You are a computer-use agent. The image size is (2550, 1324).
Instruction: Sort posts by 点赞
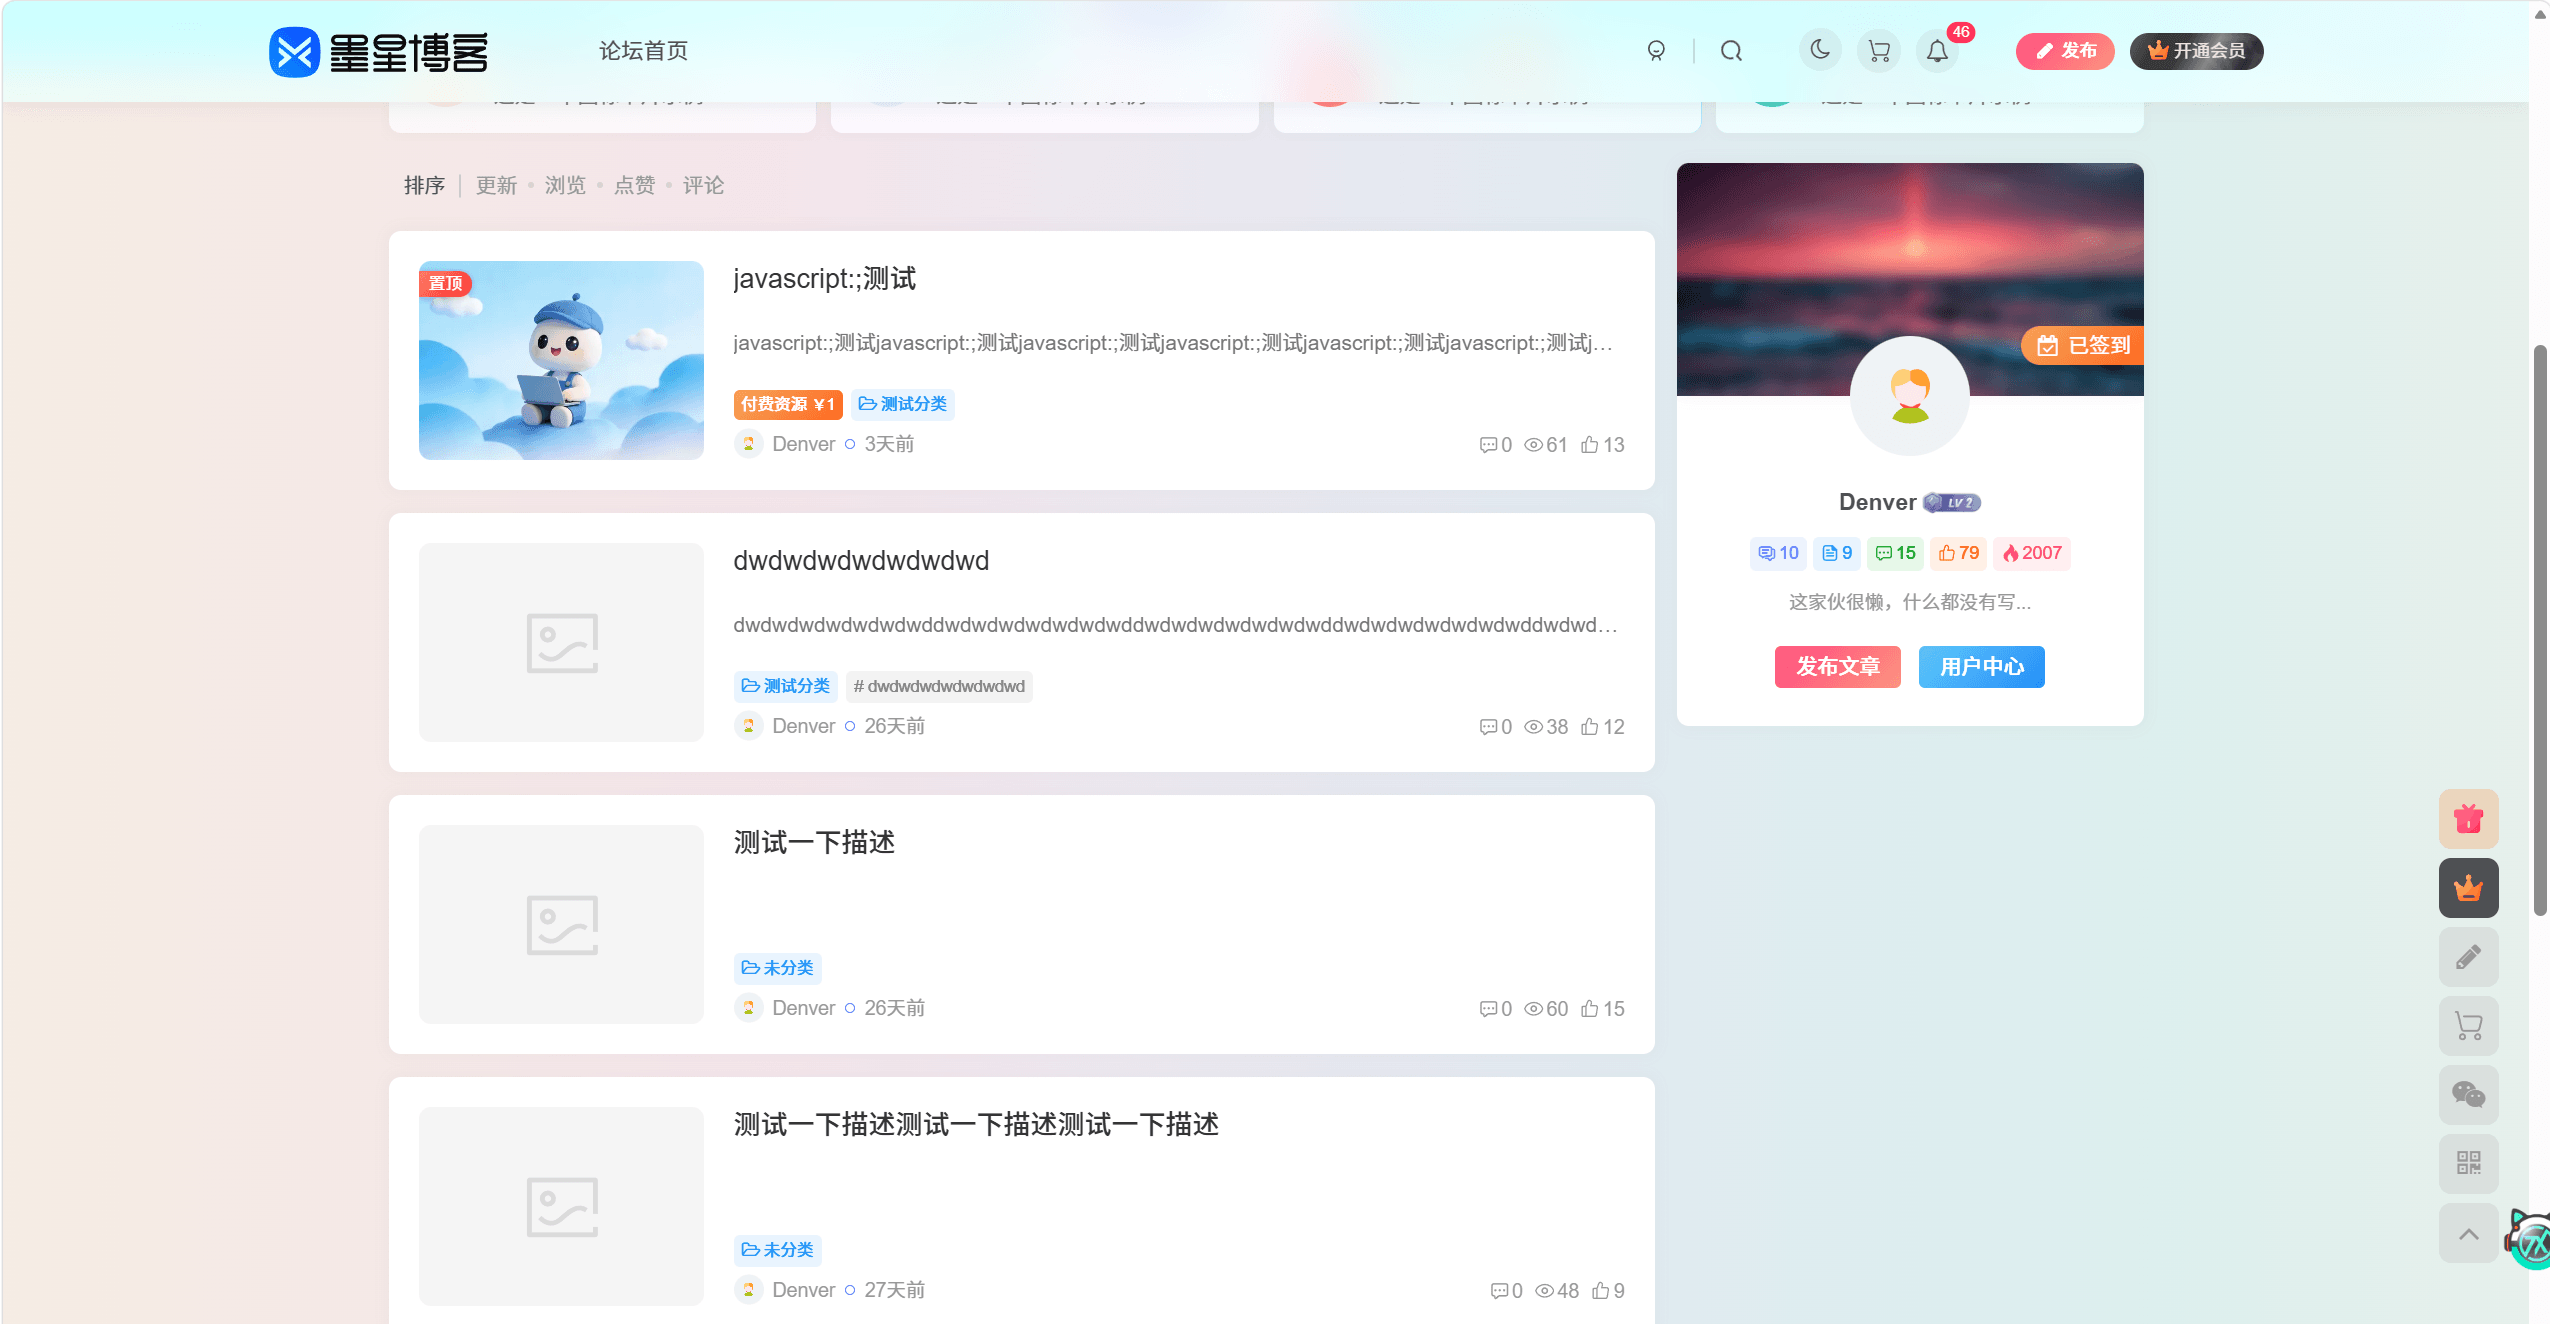coord(634,186)
